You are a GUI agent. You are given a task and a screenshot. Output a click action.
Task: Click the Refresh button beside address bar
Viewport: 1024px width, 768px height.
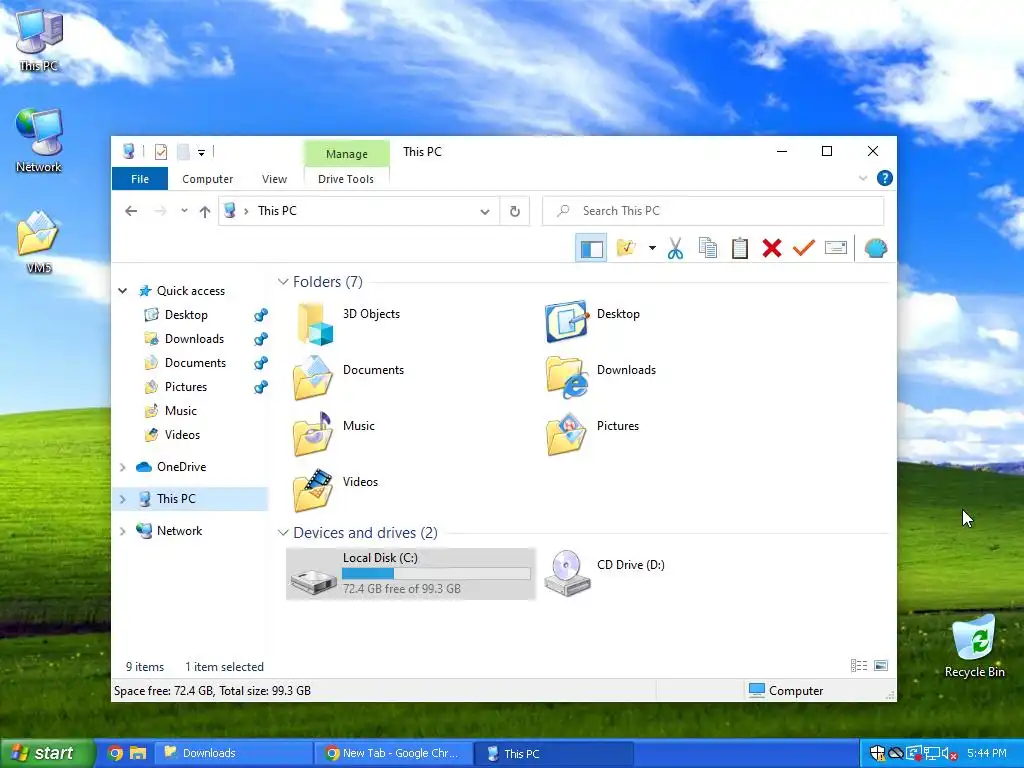point(515,211)
